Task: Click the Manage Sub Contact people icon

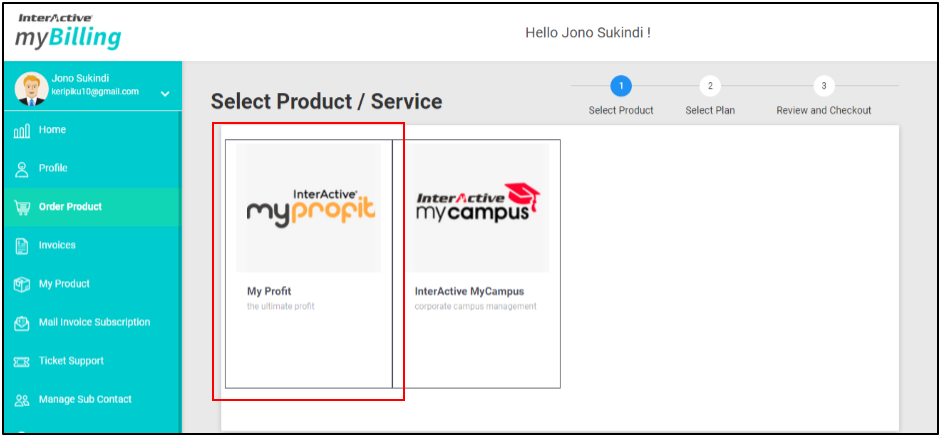Action: [x=21, y=400]
